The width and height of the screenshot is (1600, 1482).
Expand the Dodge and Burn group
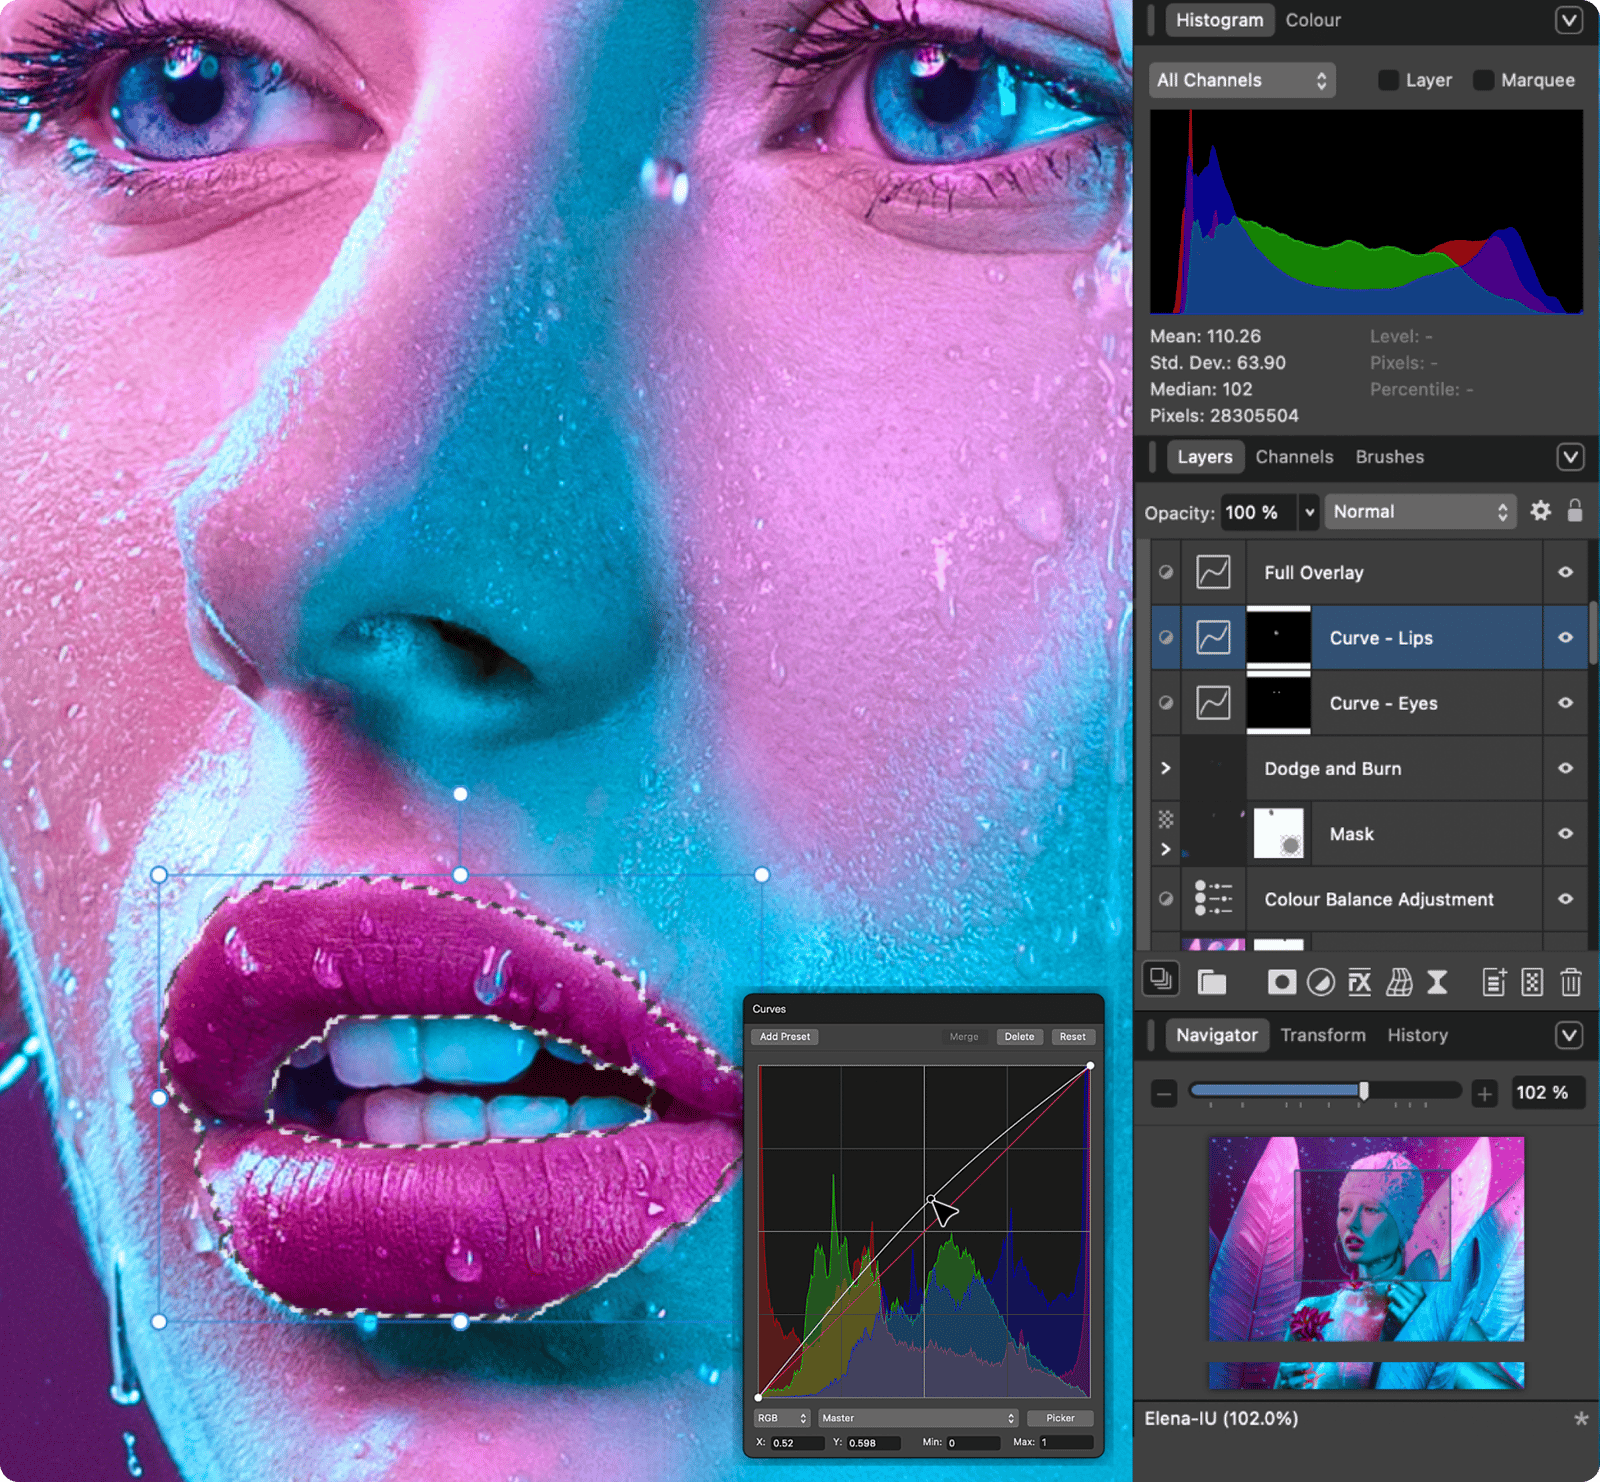(1165, 768)
